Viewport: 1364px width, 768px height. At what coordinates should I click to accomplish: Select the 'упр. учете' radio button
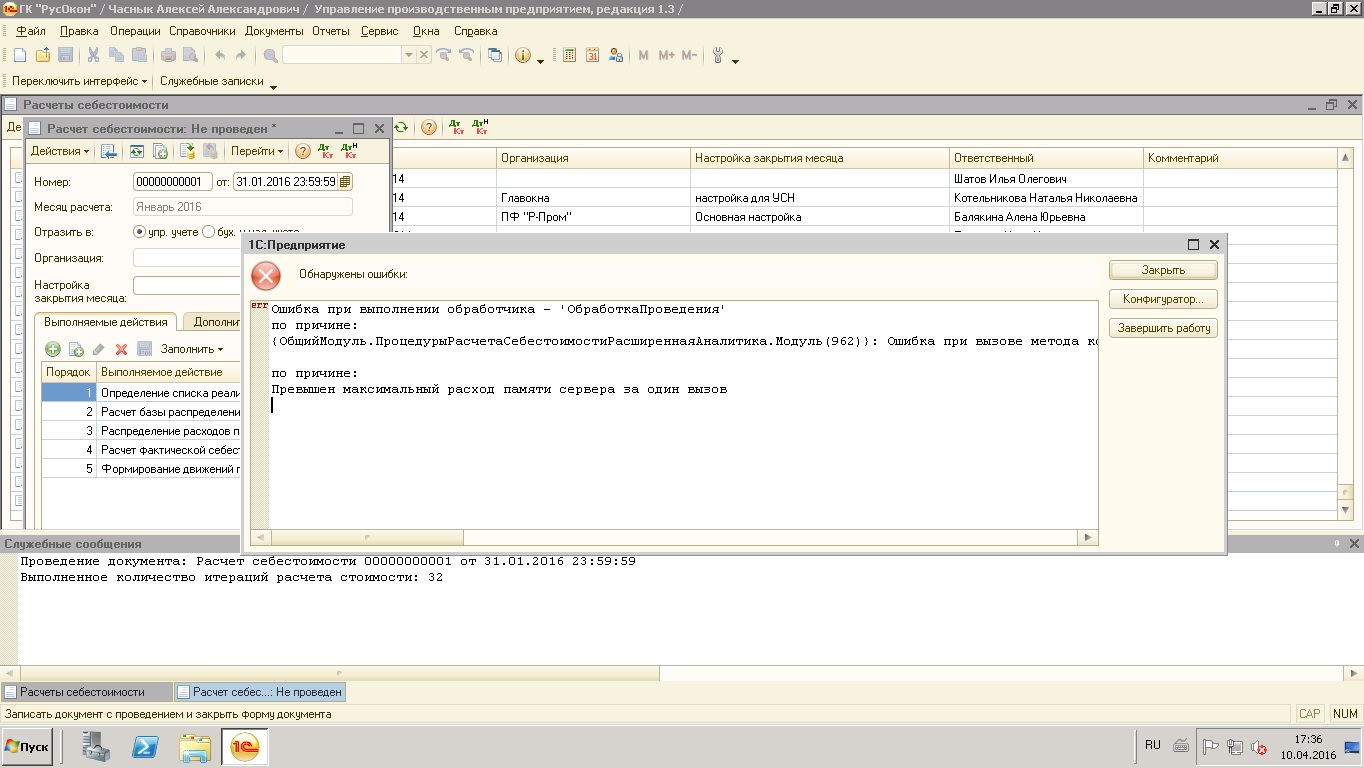point(140,232)
